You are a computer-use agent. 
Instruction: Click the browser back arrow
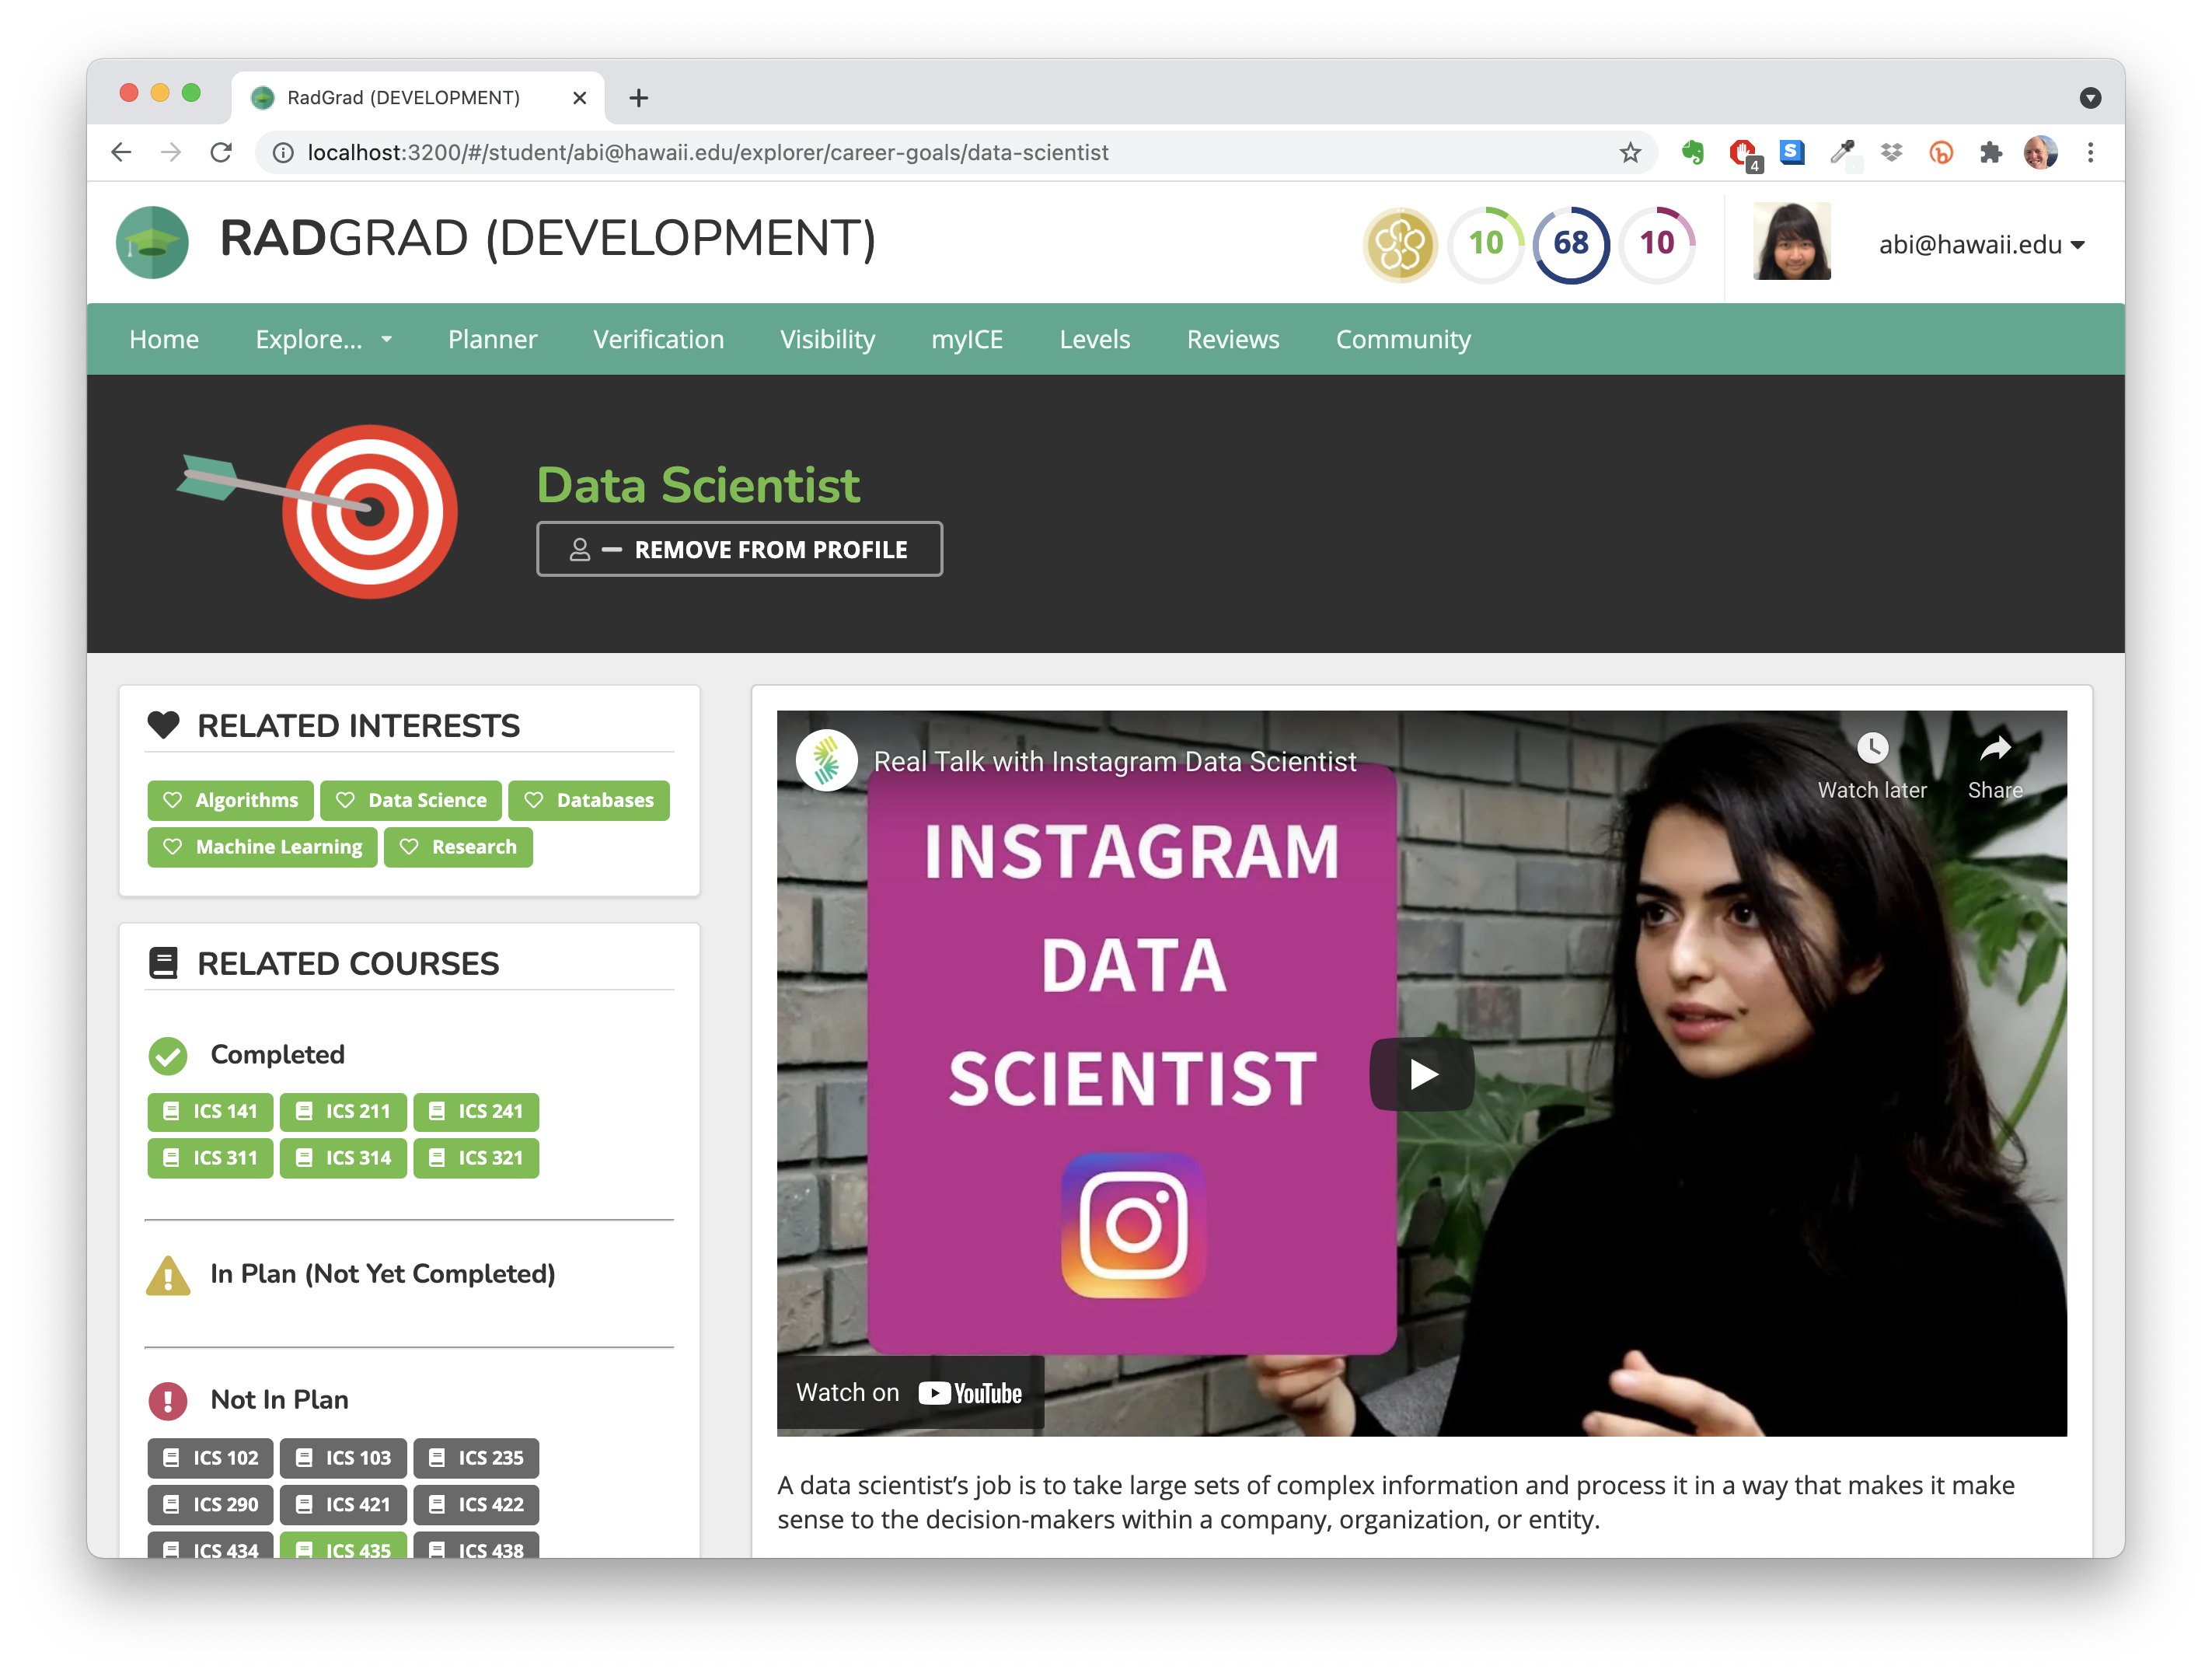[122, 152]
